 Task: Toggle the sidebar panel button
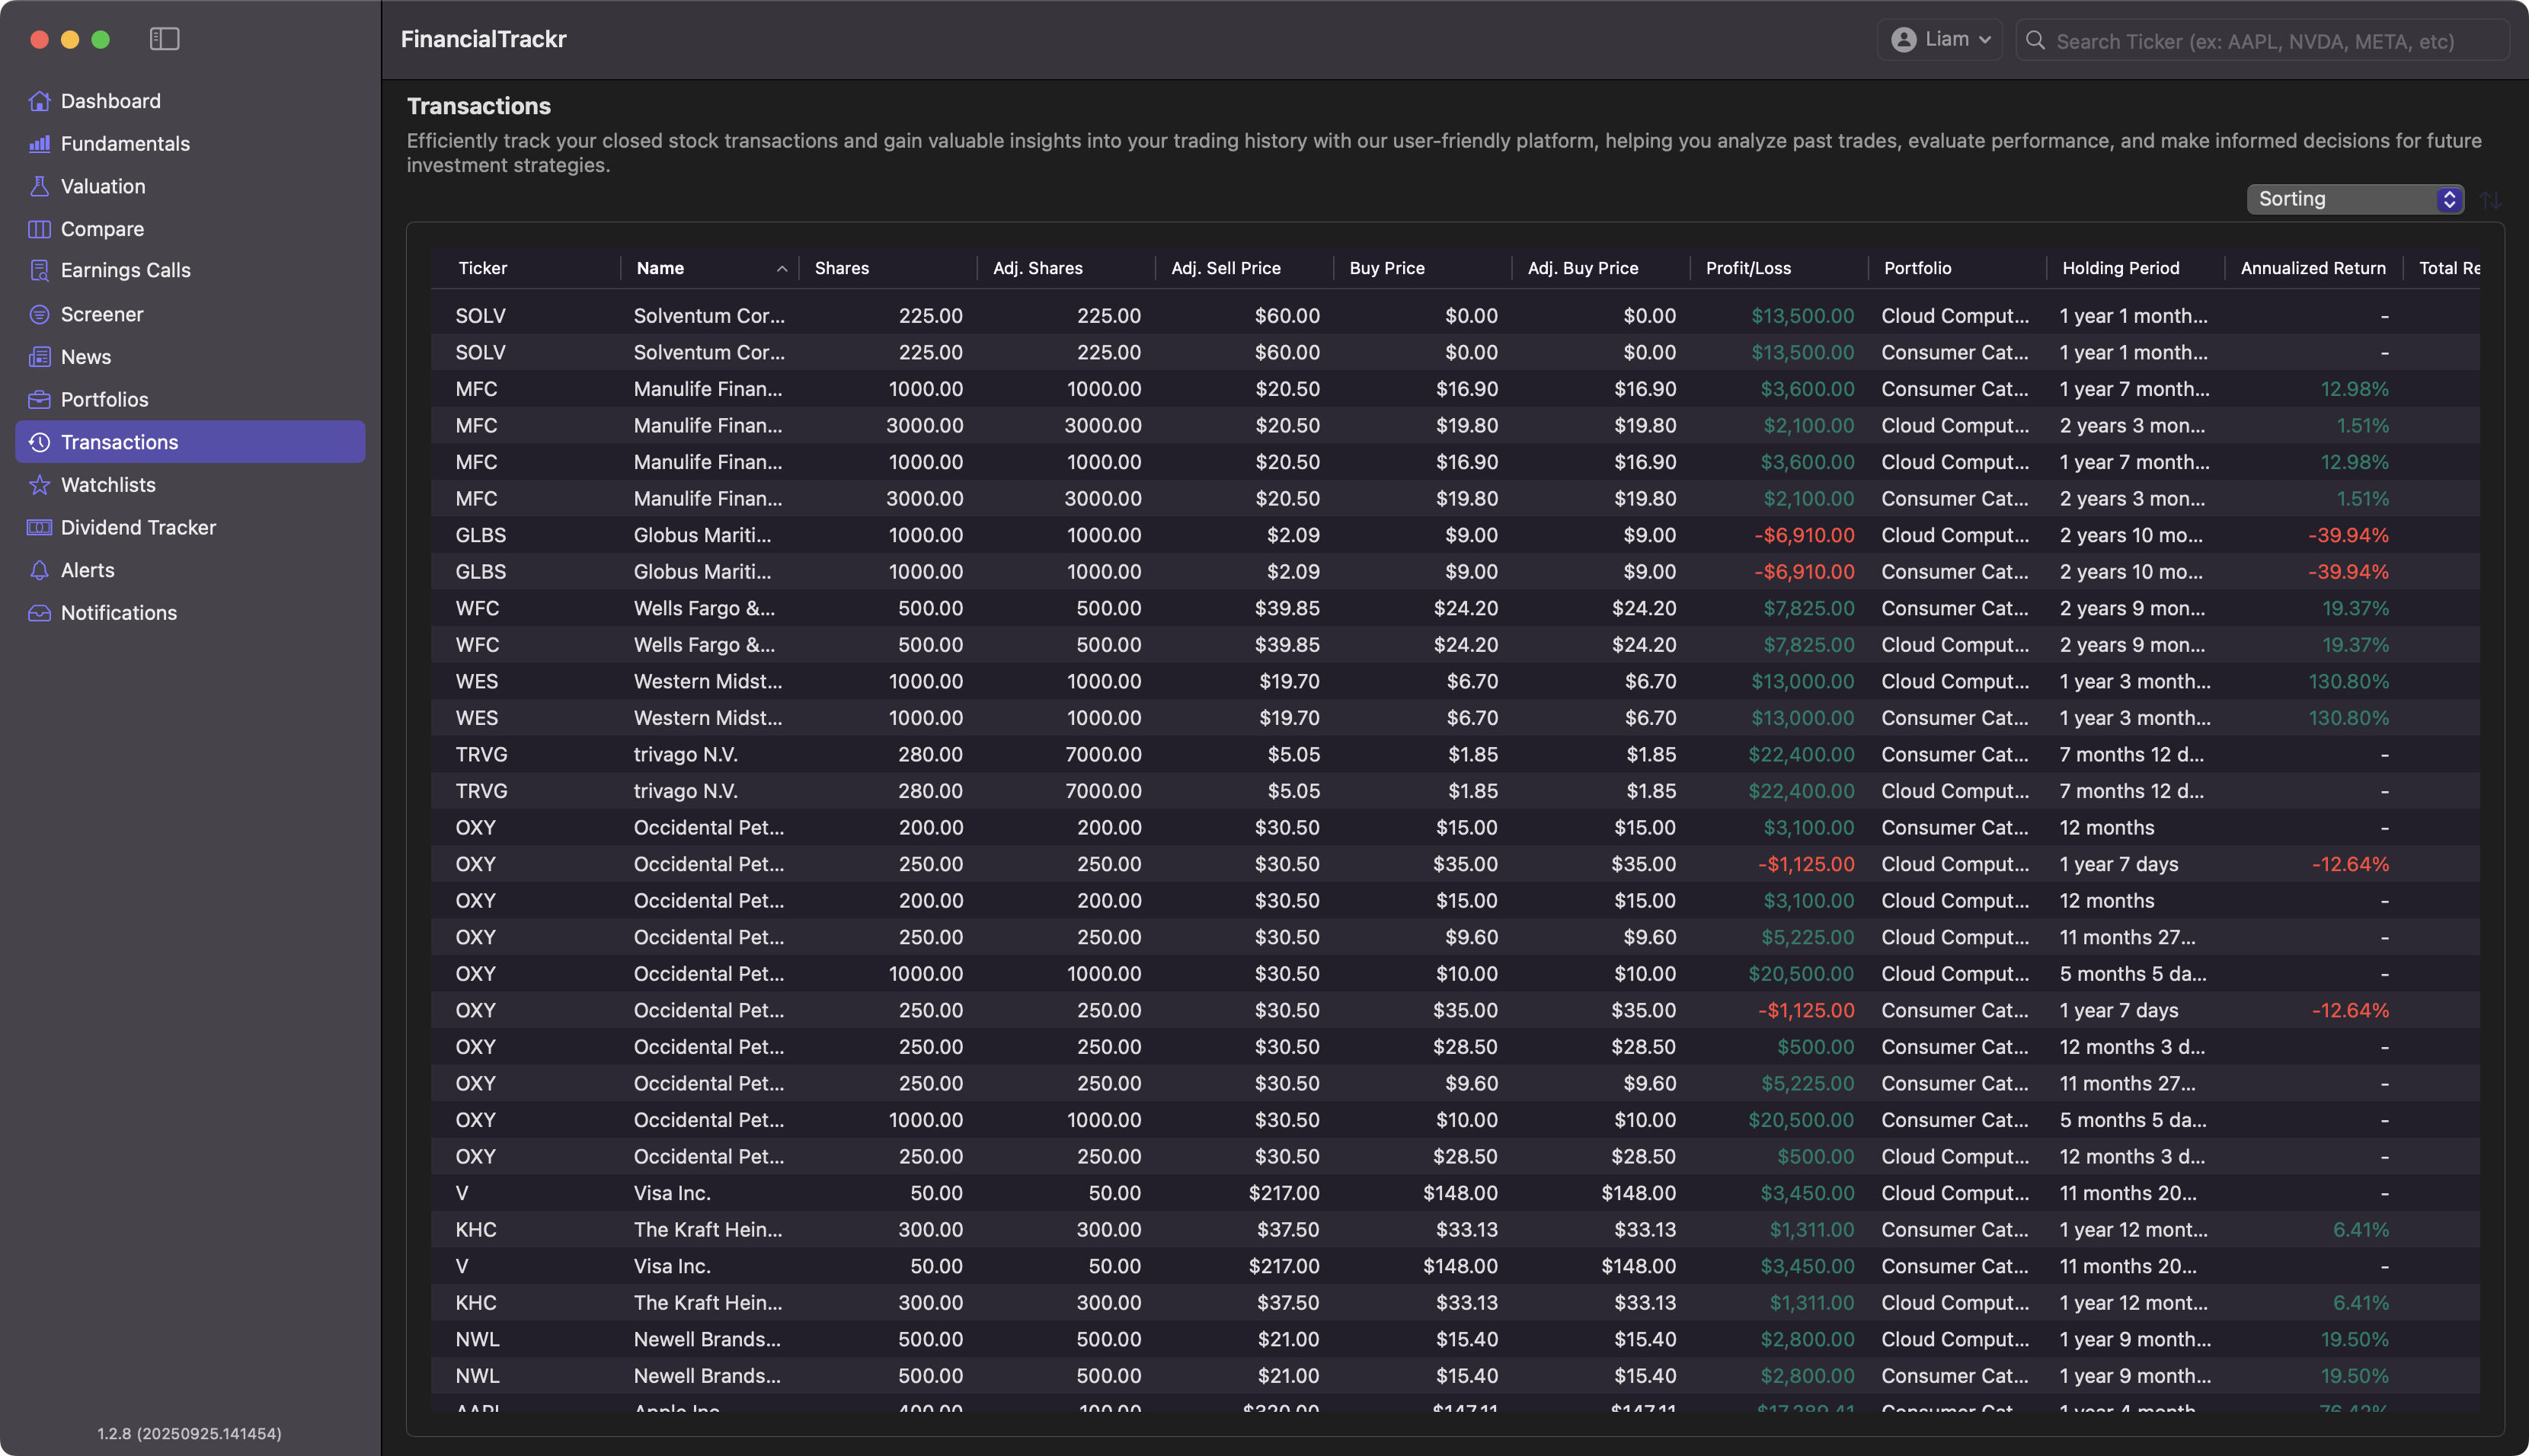164,39
